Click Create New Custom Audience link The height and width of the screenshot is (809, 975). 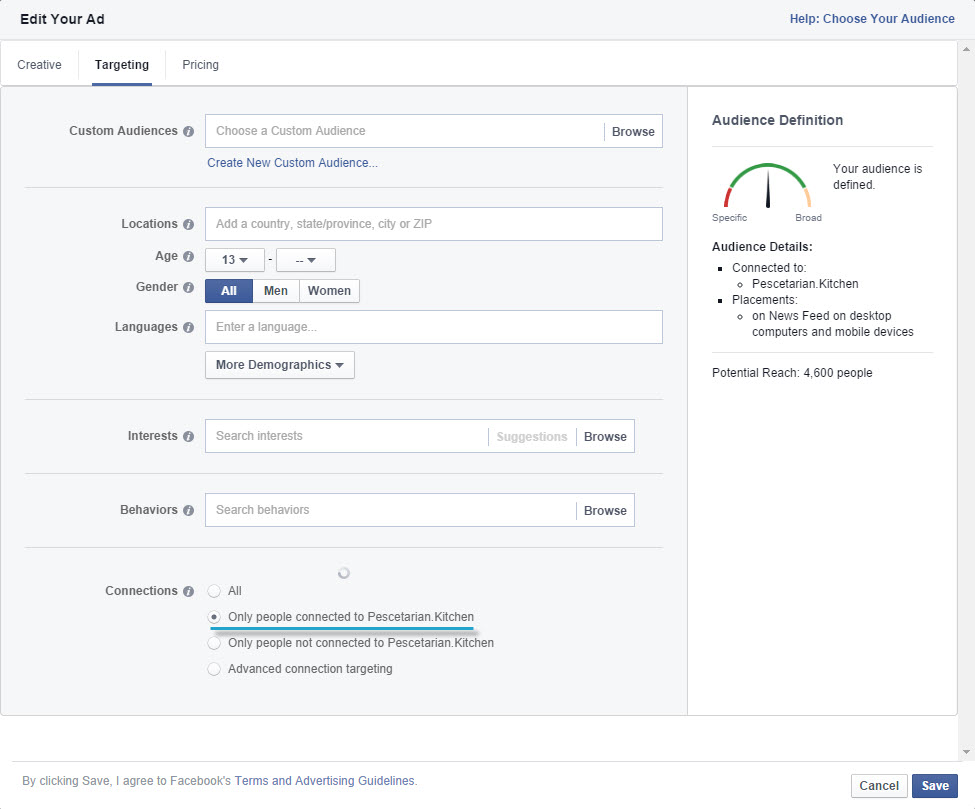pos(292,163)
